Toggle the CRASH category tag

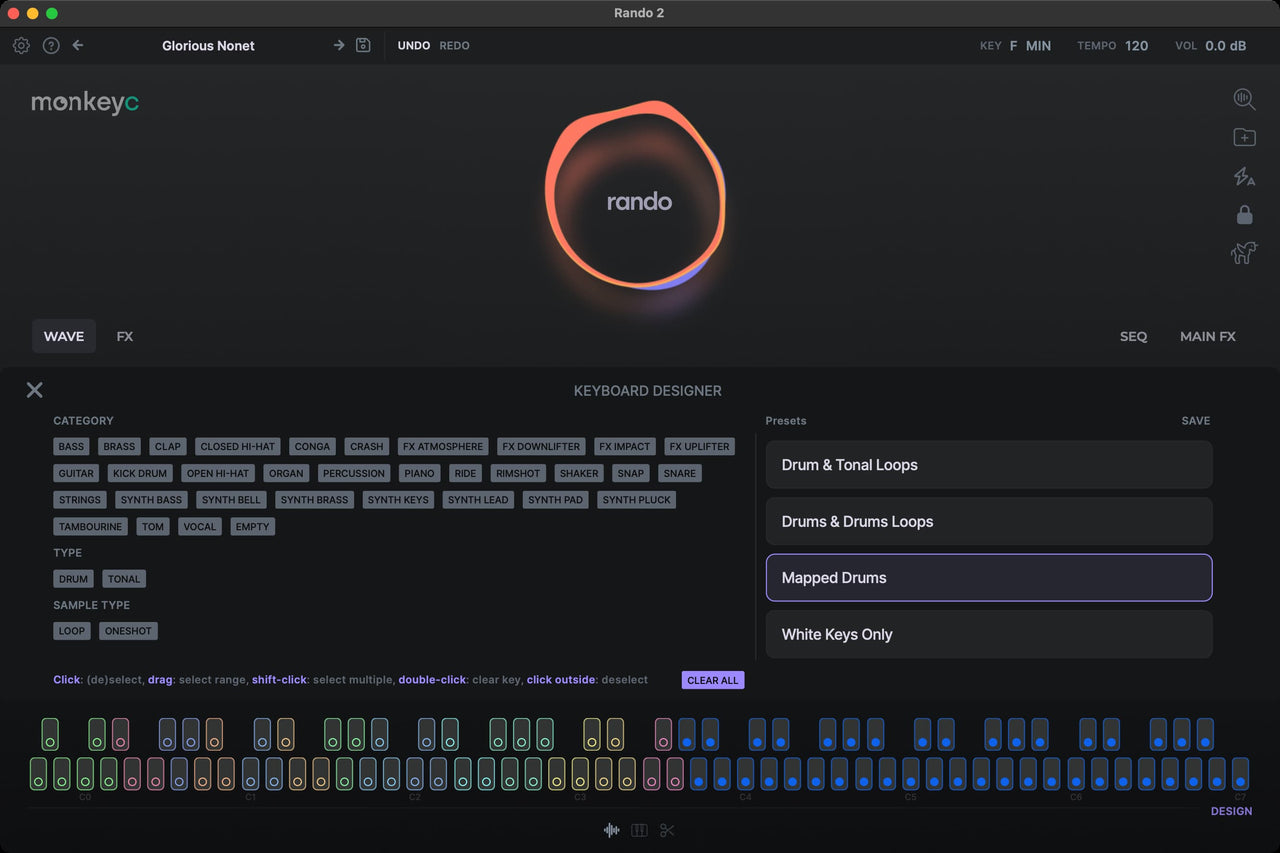coord(367,447)
